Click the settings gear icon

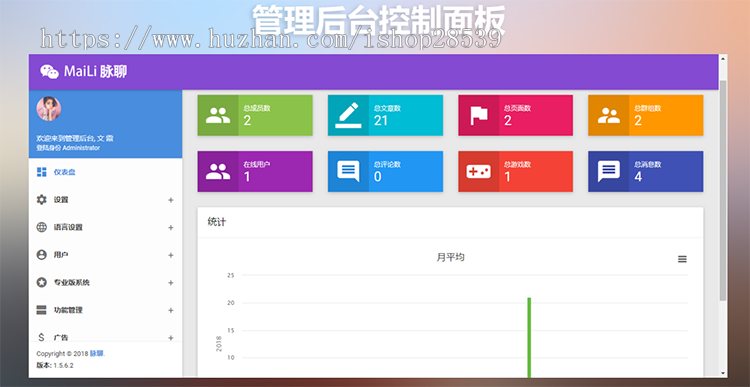coord(42,199)
